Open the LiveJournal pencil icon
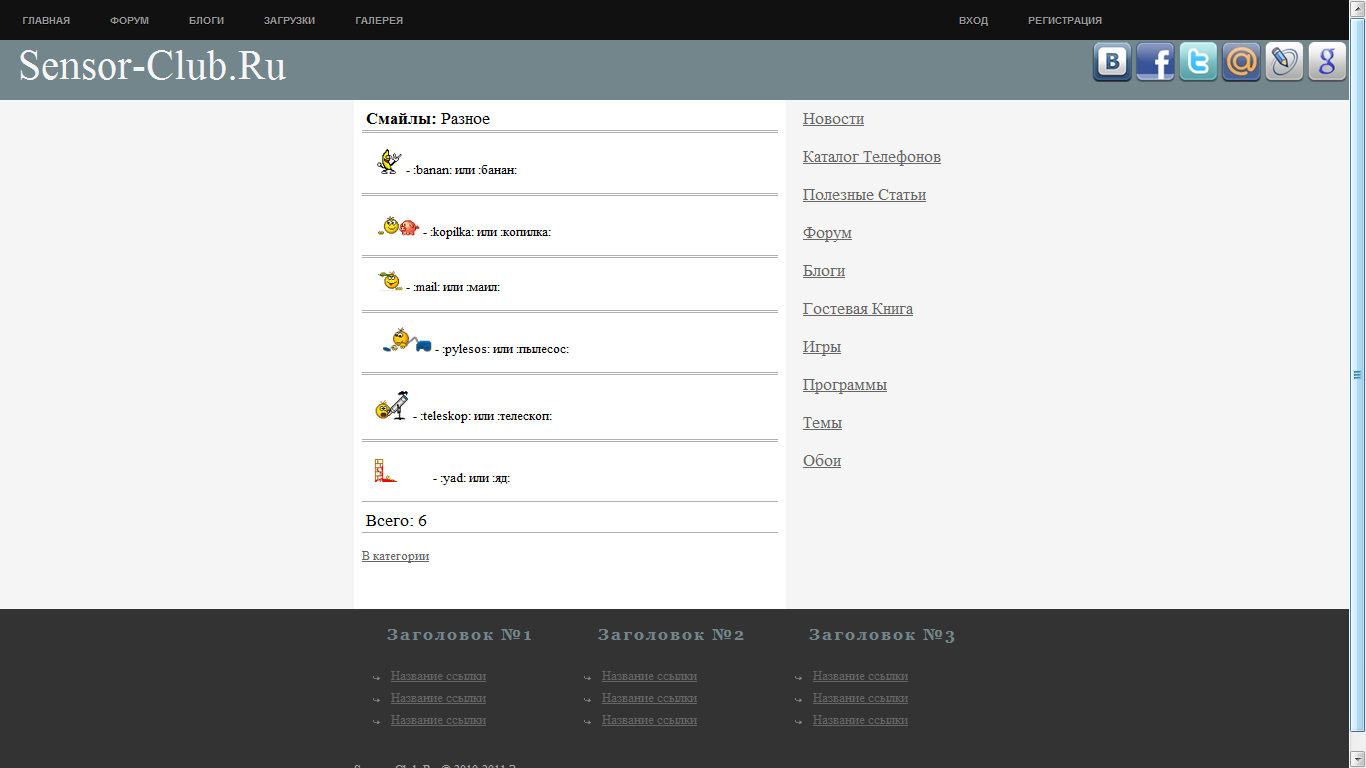 click(x=1284, y=62)
